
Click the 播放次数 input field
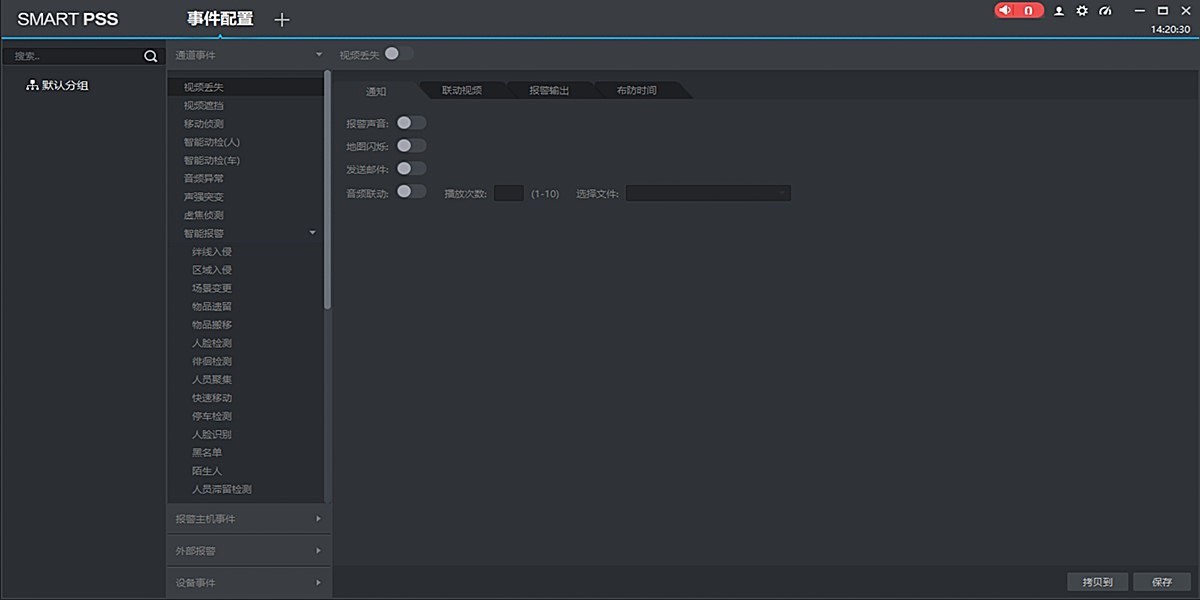coord(509,193)
